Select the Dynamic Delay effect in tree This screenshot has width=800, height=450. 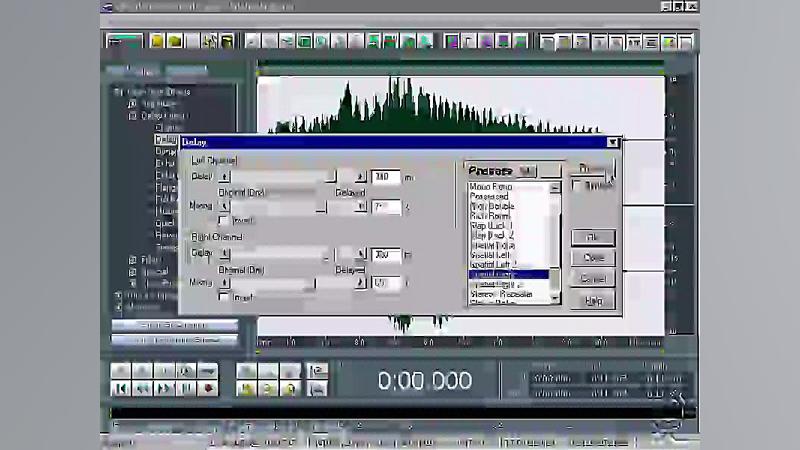[166, 152]
